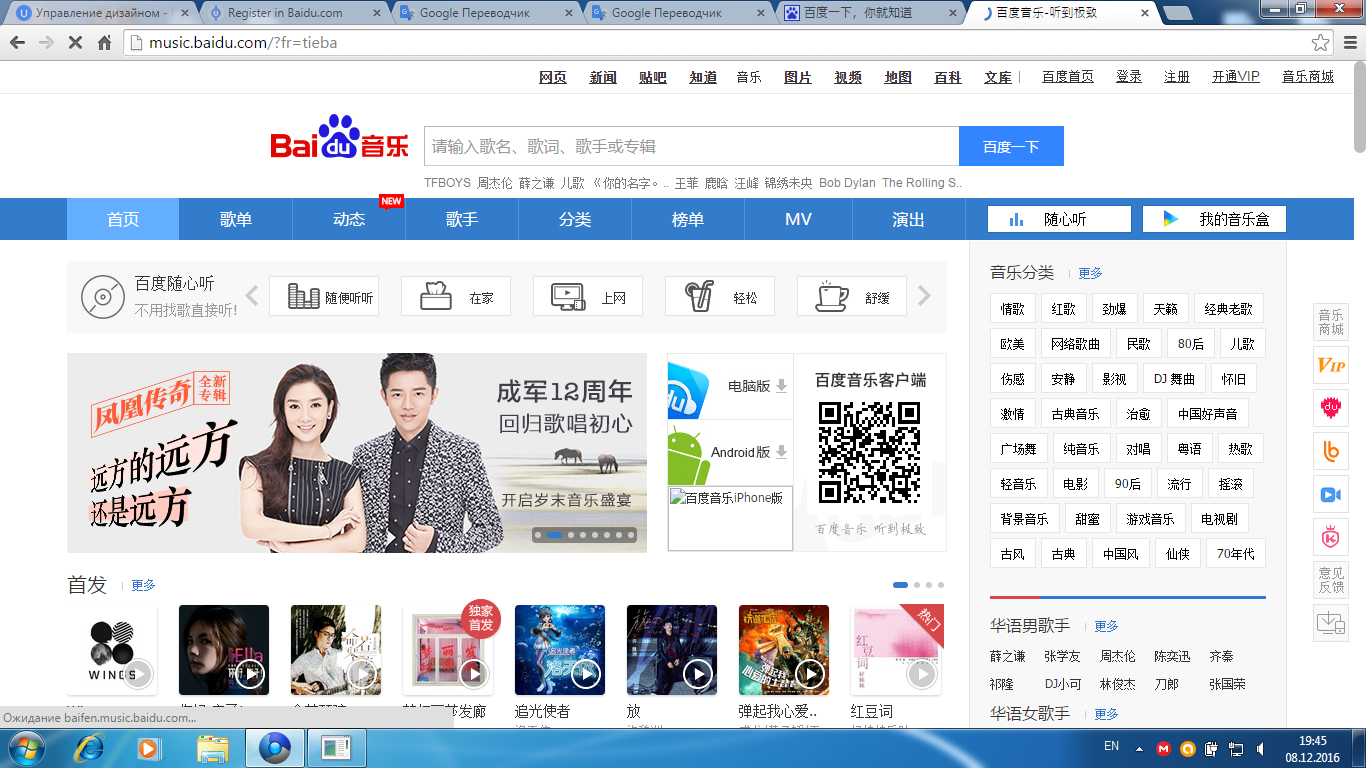Screen dimensions: 1366x768
Task: Open the VIP icon in right sidebar
Action: click(1331, 365)
